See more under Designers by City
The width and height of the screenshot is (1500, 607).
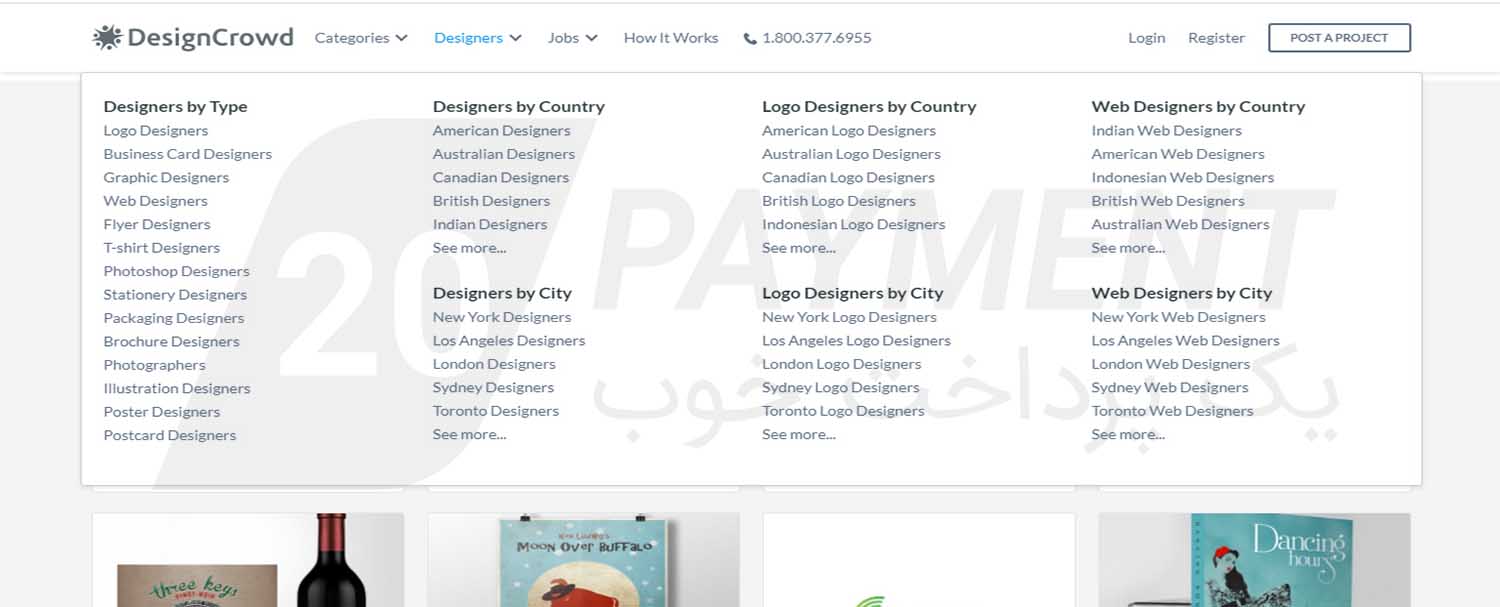click(x=470, y=435)
